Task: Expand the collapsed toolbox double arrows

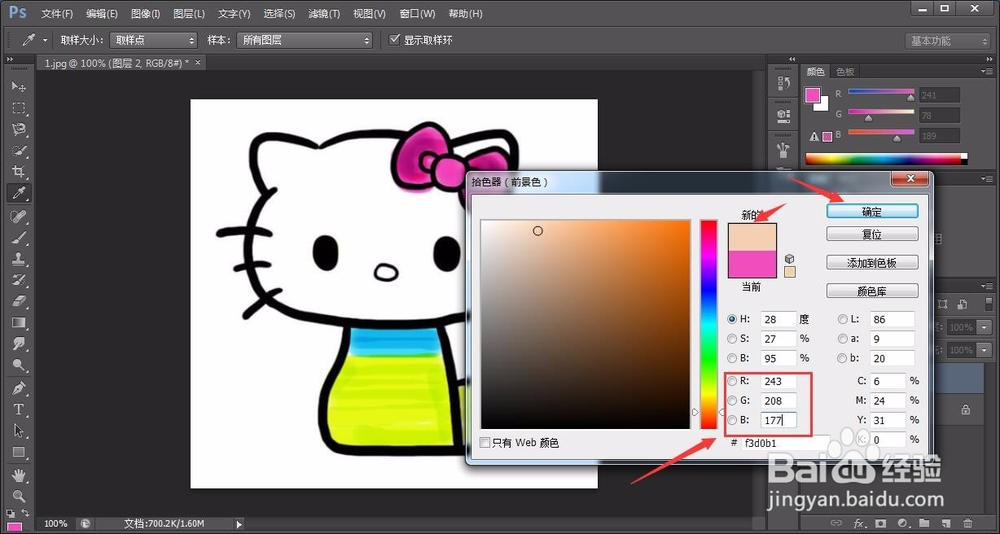Action: (10, 59)
